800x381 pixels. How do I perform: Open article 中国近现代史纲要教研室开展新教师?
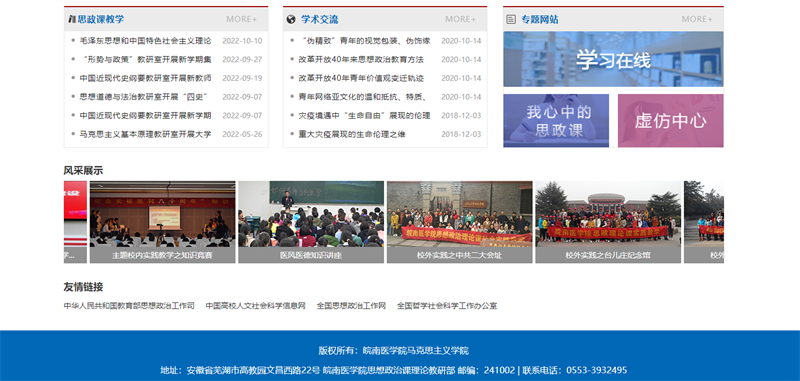coord(145,78)
